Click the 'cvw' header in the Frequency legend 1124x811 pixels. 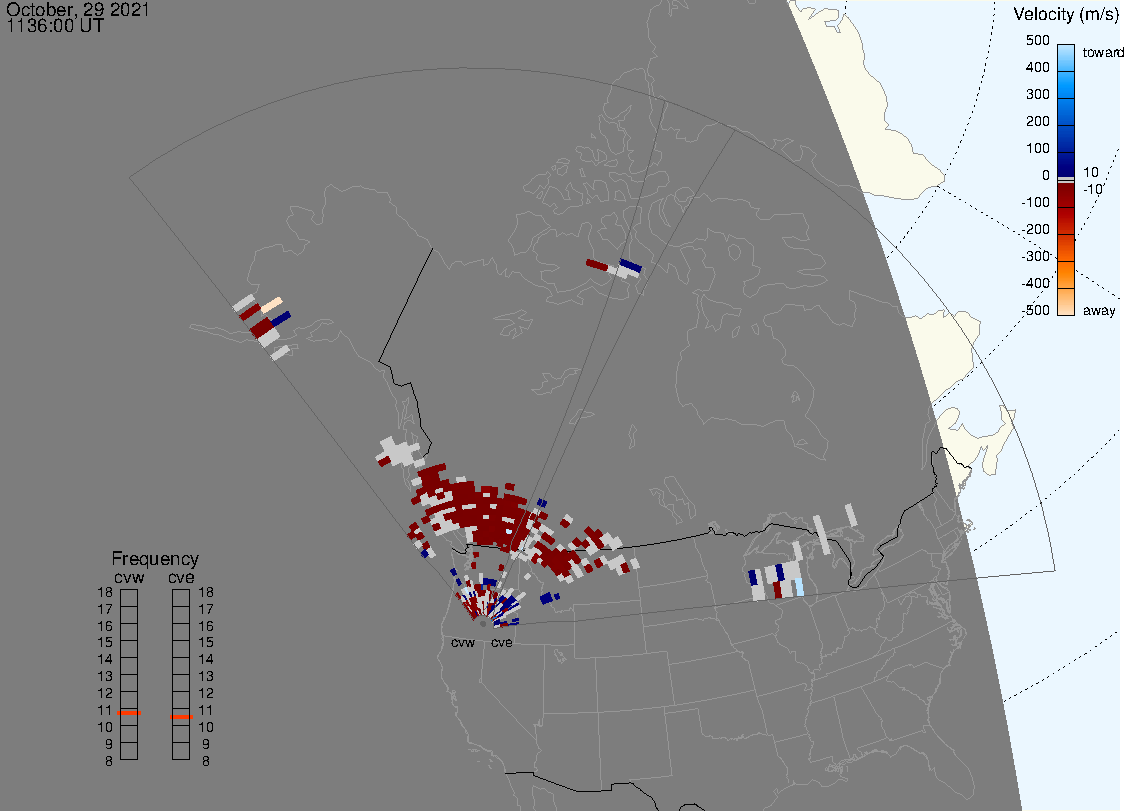tap(129, 577)
